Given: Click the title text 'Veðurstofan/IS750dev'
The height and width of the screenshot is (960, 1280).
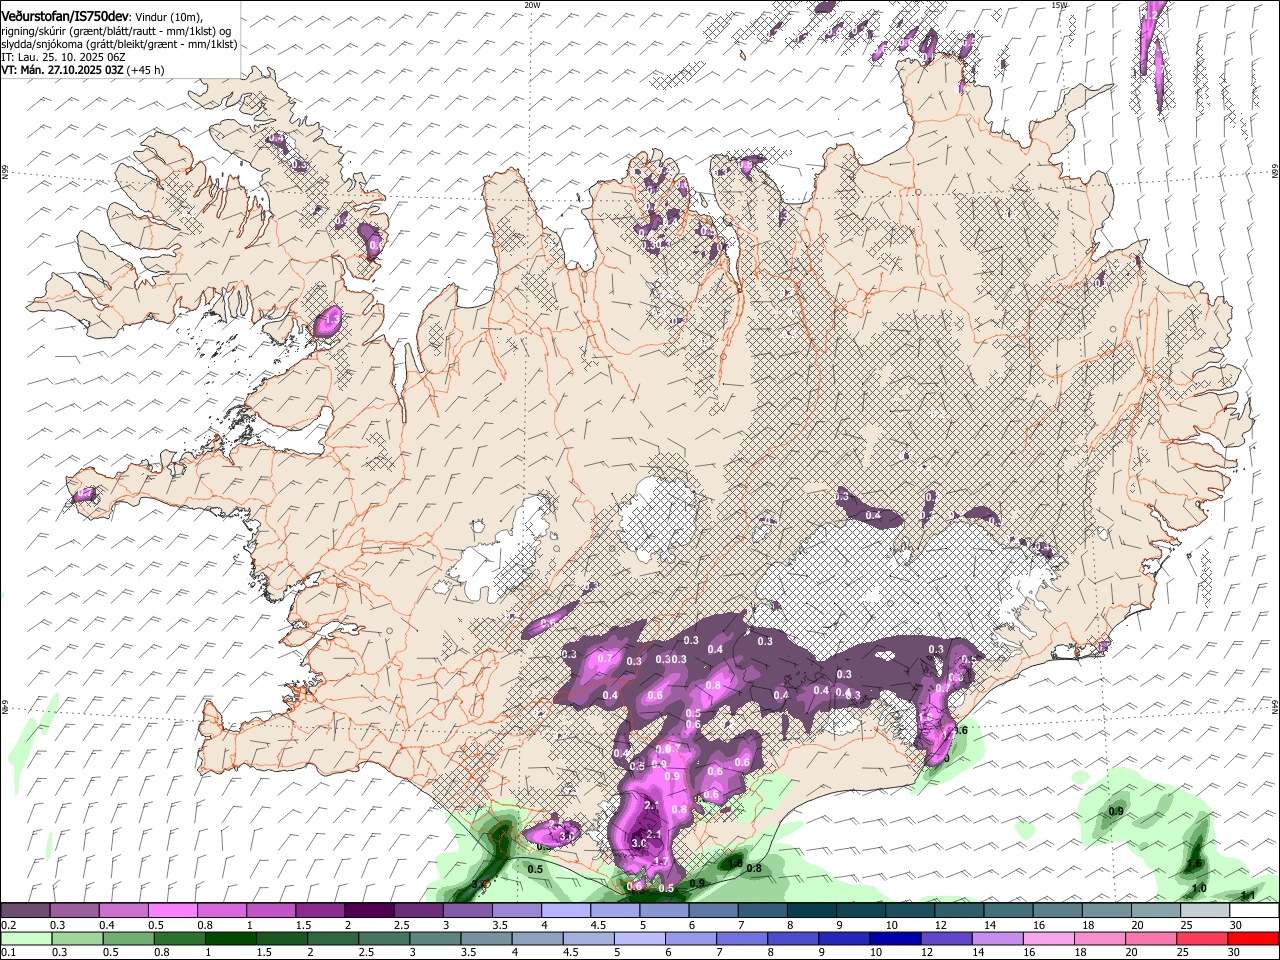Looking at the screenshot, I should [x=65, y=16].
